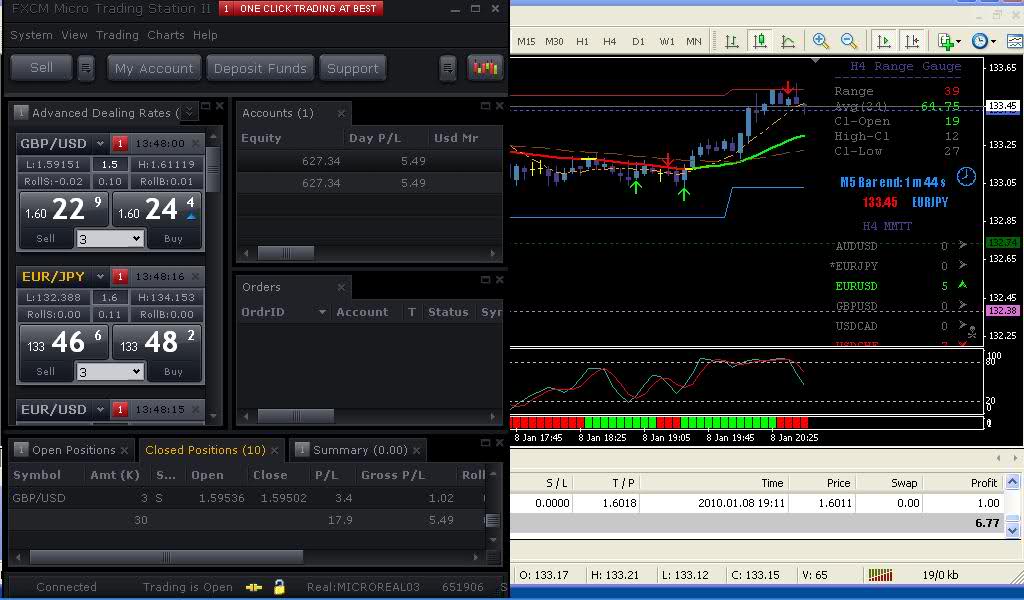This screenshot has width=1024, height=600.
Task: Toggle one-click trading red button for EUR/JPY
Action: pyautogui.click(x=120, y=276)
